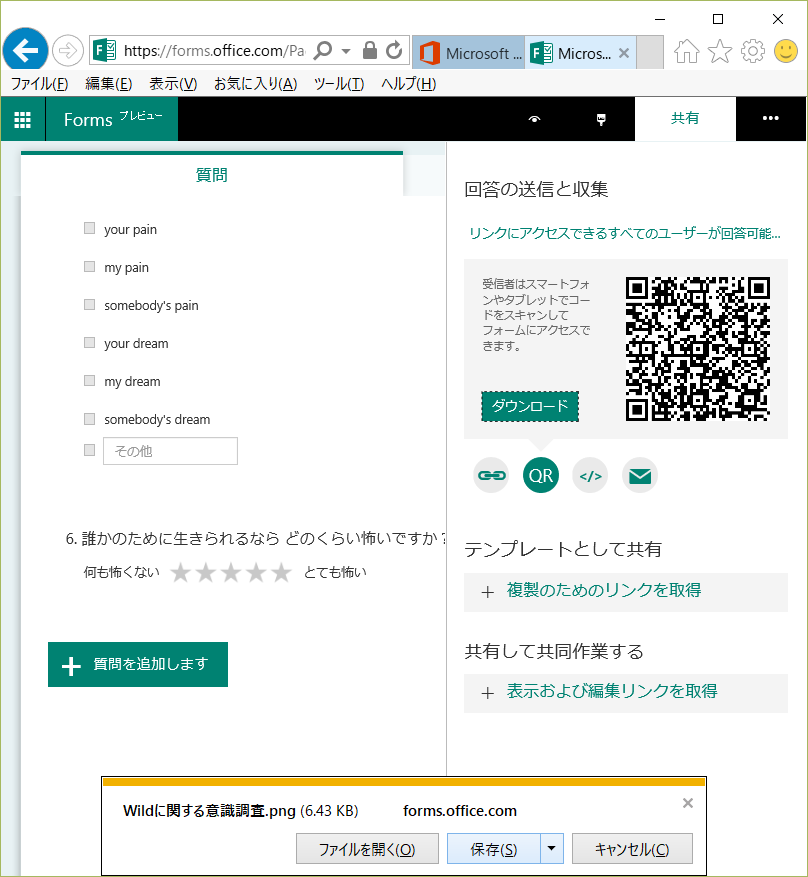The image size is (808, 877).
Task: Open the more options ellipsis menu
Action: point(771,119)
